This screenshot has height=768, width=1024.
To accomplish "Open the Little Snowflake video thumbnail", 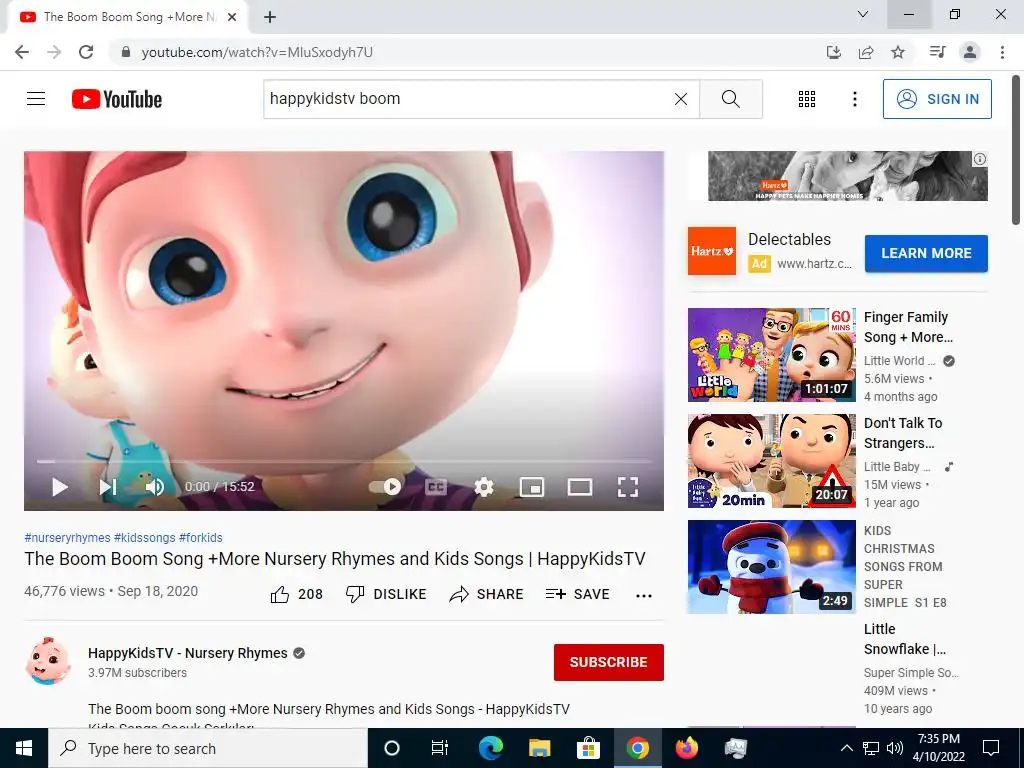I will [771, 567].
